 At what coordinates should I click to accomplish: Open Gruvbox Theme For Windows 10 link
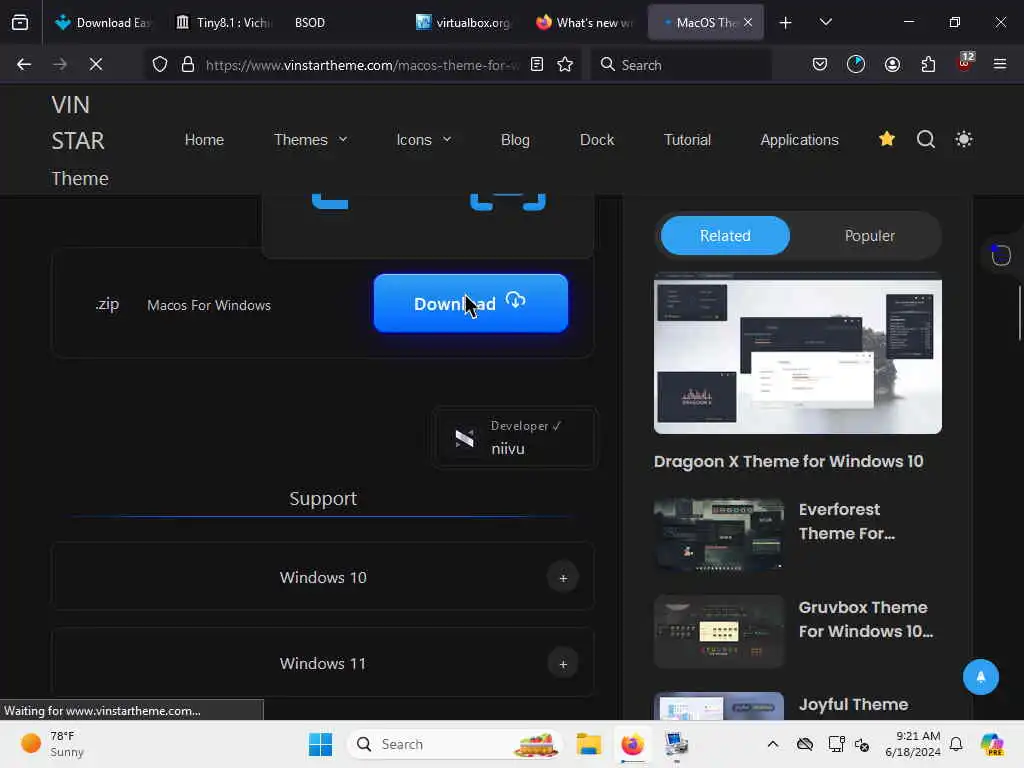pos(865,619)
